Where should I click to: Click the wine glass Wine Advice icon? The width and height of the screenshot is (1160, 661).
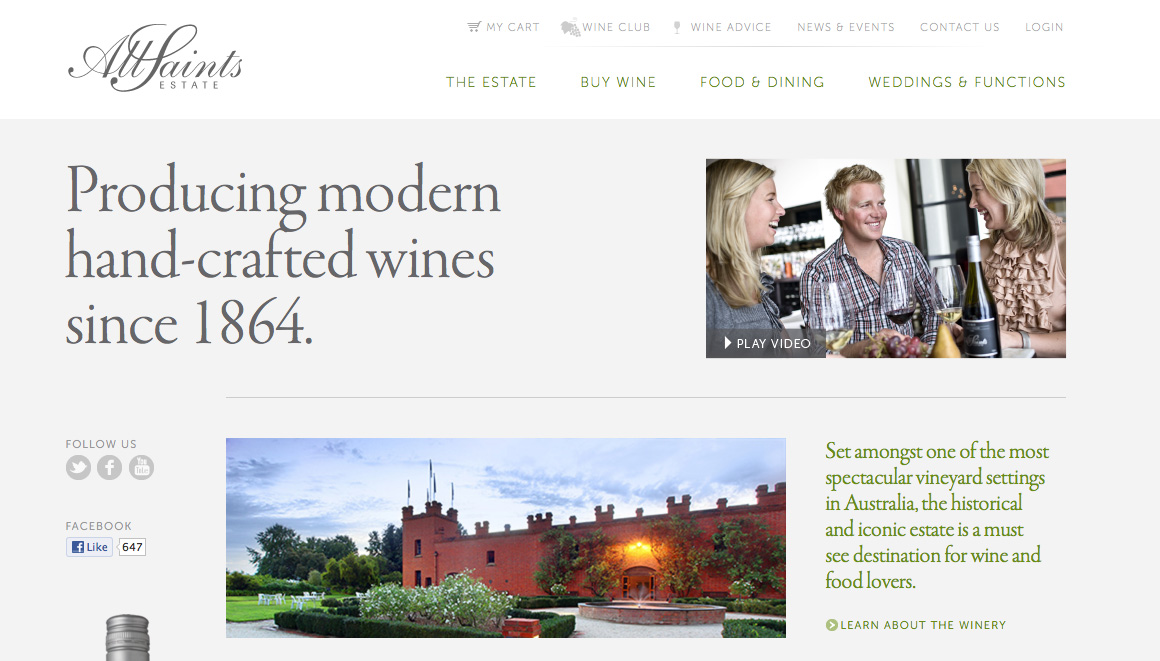pos(677,27)
